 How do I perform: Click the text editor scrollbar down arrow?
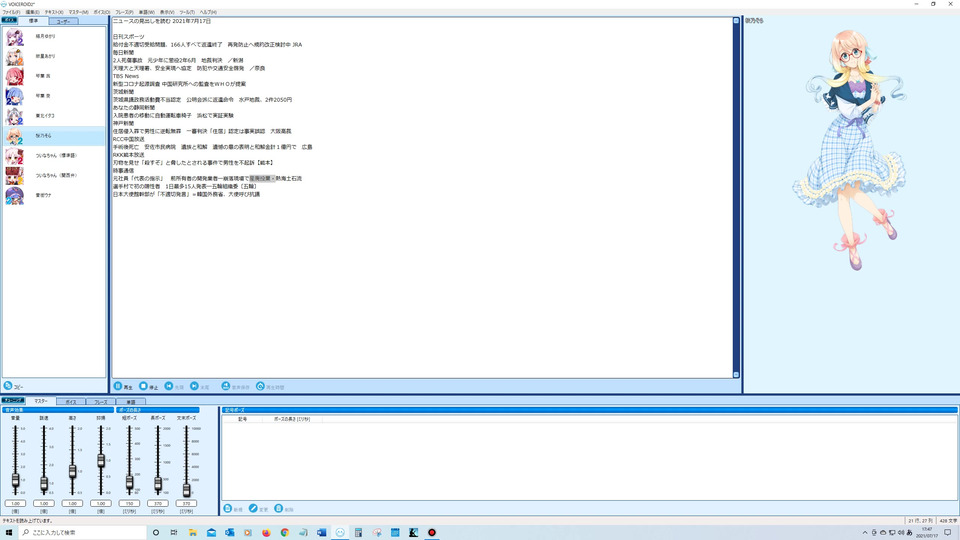pyautogui.click(x=736, y=375)
